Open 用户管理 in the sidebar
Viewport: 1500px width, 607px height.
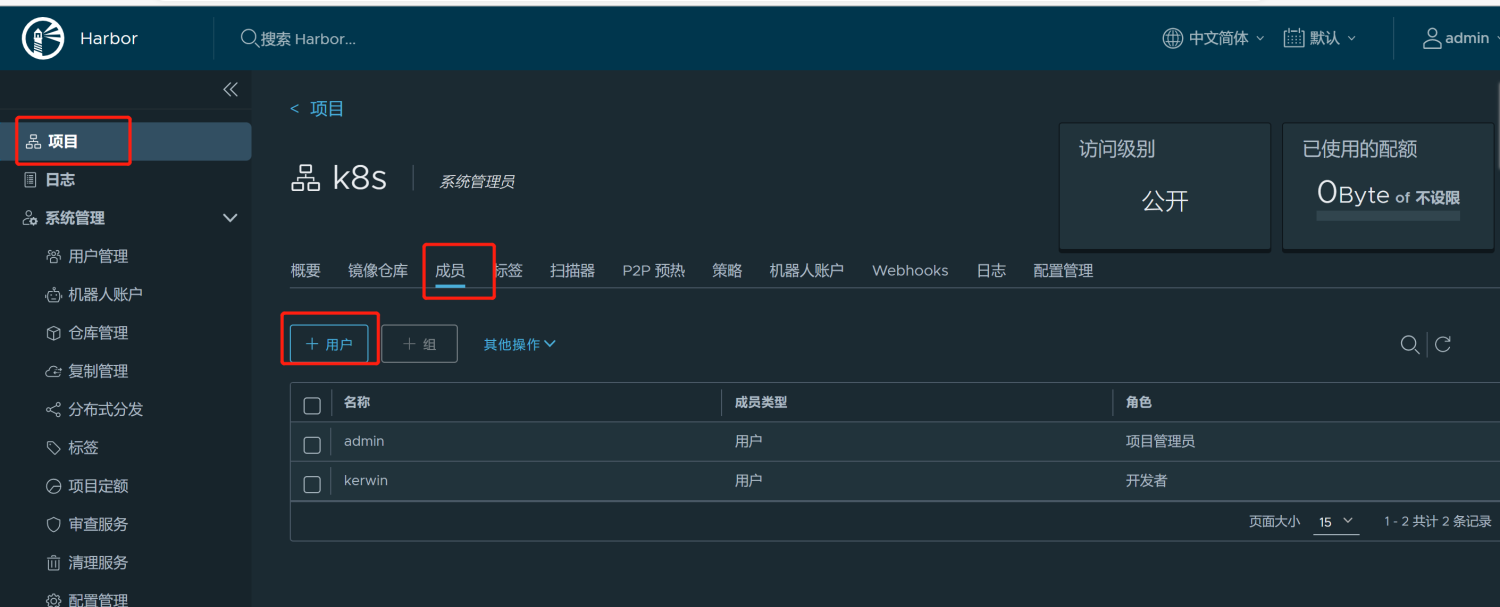click(98, 257)
